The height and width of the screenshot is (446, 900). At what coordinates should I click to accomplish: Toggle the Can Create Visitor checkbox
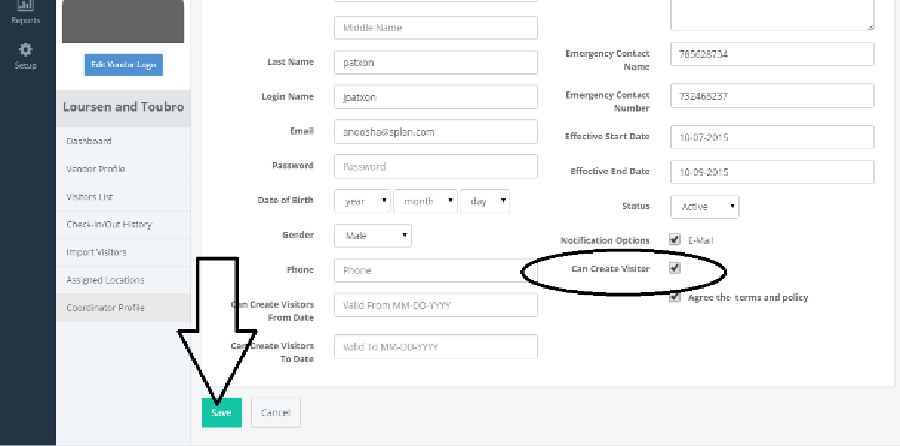[675, 268]
